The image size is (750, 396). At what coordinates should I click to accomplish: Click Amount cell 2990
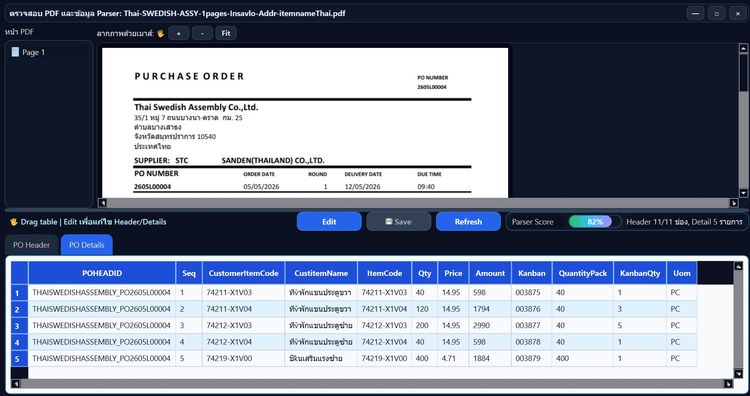point(490,326)
